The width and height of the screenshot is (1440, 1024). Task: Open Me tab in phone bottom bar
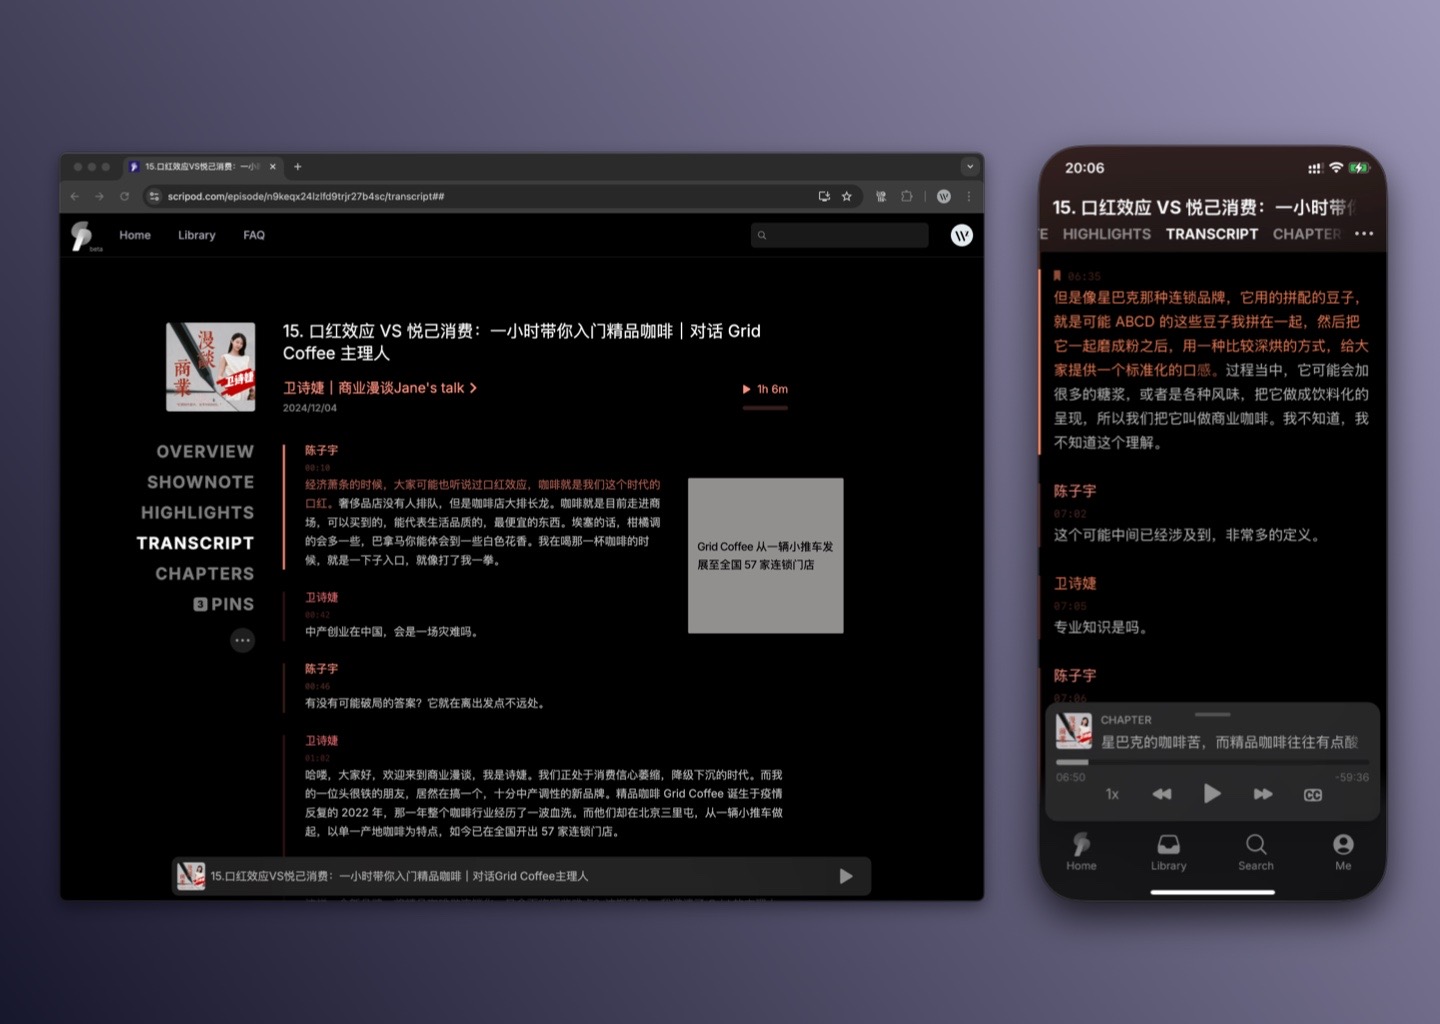[1343, 852]
